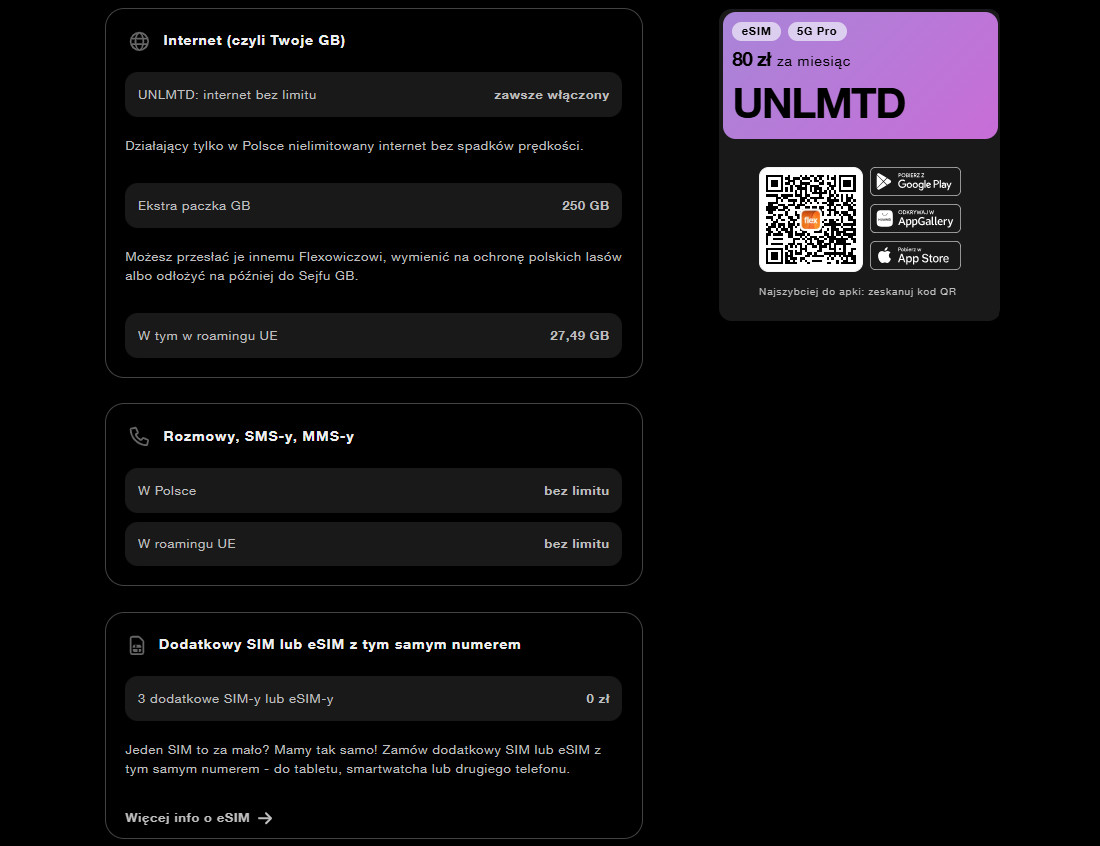Select the 3 dodatkowe SIM-y lub eSIM-y row

tap(373, 699)
